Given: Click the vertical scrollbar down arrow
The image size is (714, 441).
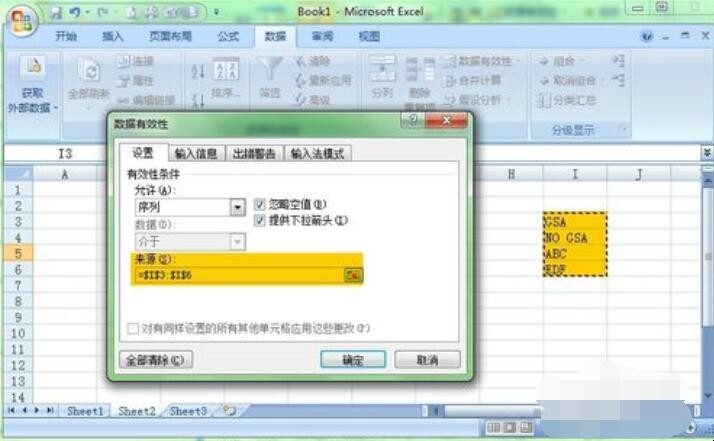Looking at the screenshot, I should coord(708,395).
